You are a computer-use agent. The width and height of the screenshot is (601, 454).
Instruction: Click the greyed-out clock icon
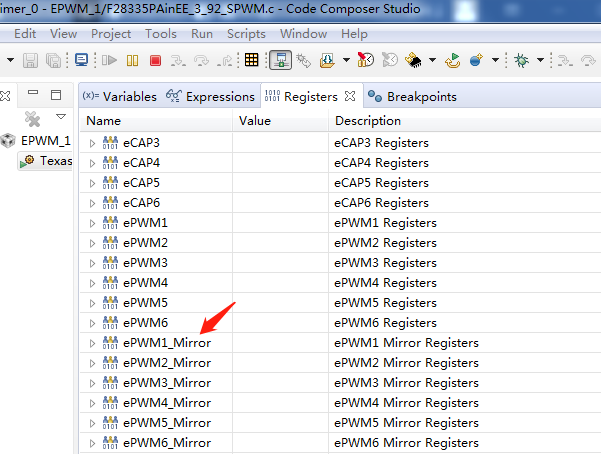tap(390, 60)
